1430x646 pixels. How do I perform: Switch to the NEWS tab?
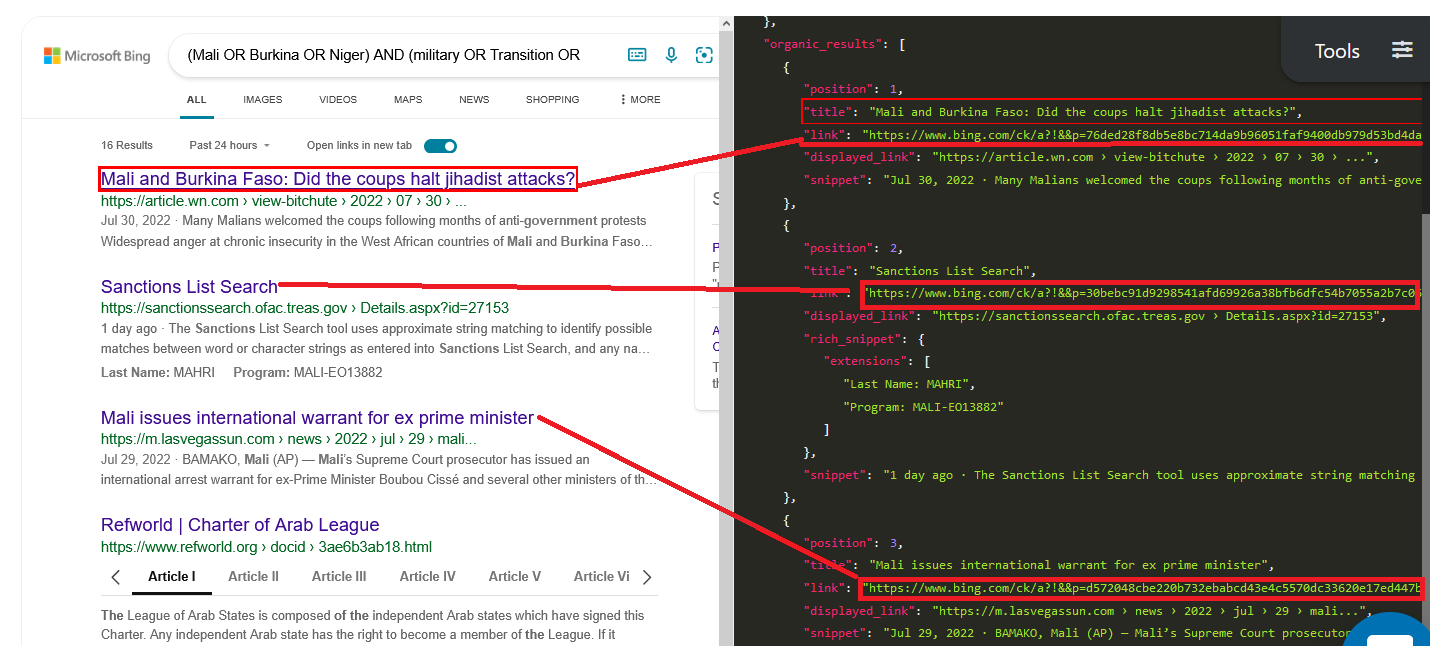tap(474, 99)
